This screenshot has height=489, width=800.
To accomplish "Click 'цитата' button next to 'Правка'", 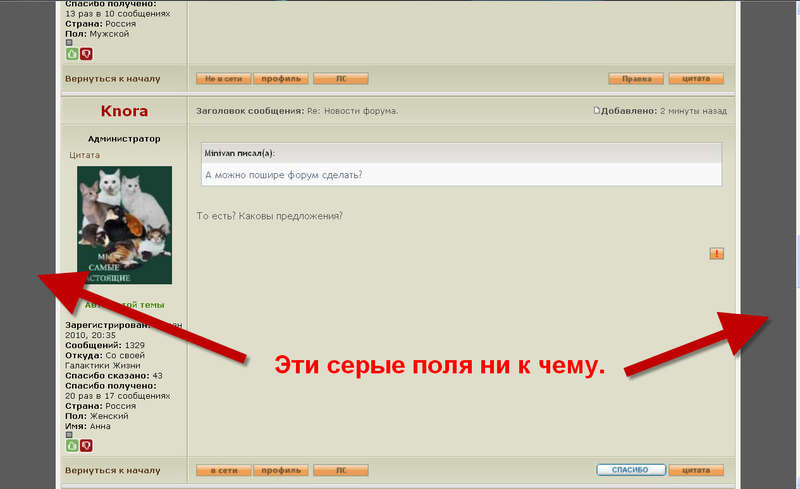I will [696, 79].
